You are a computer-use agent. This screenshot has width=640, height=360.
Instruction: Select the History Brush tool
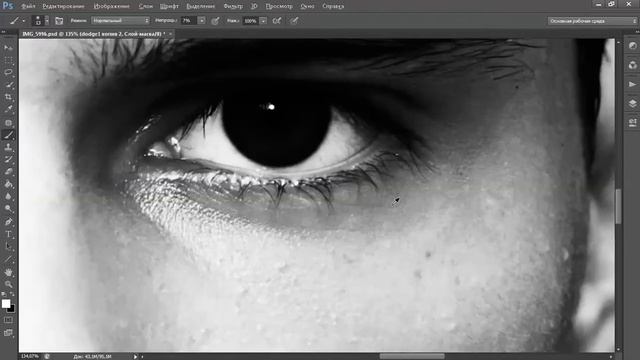click(x=8, y=159)
